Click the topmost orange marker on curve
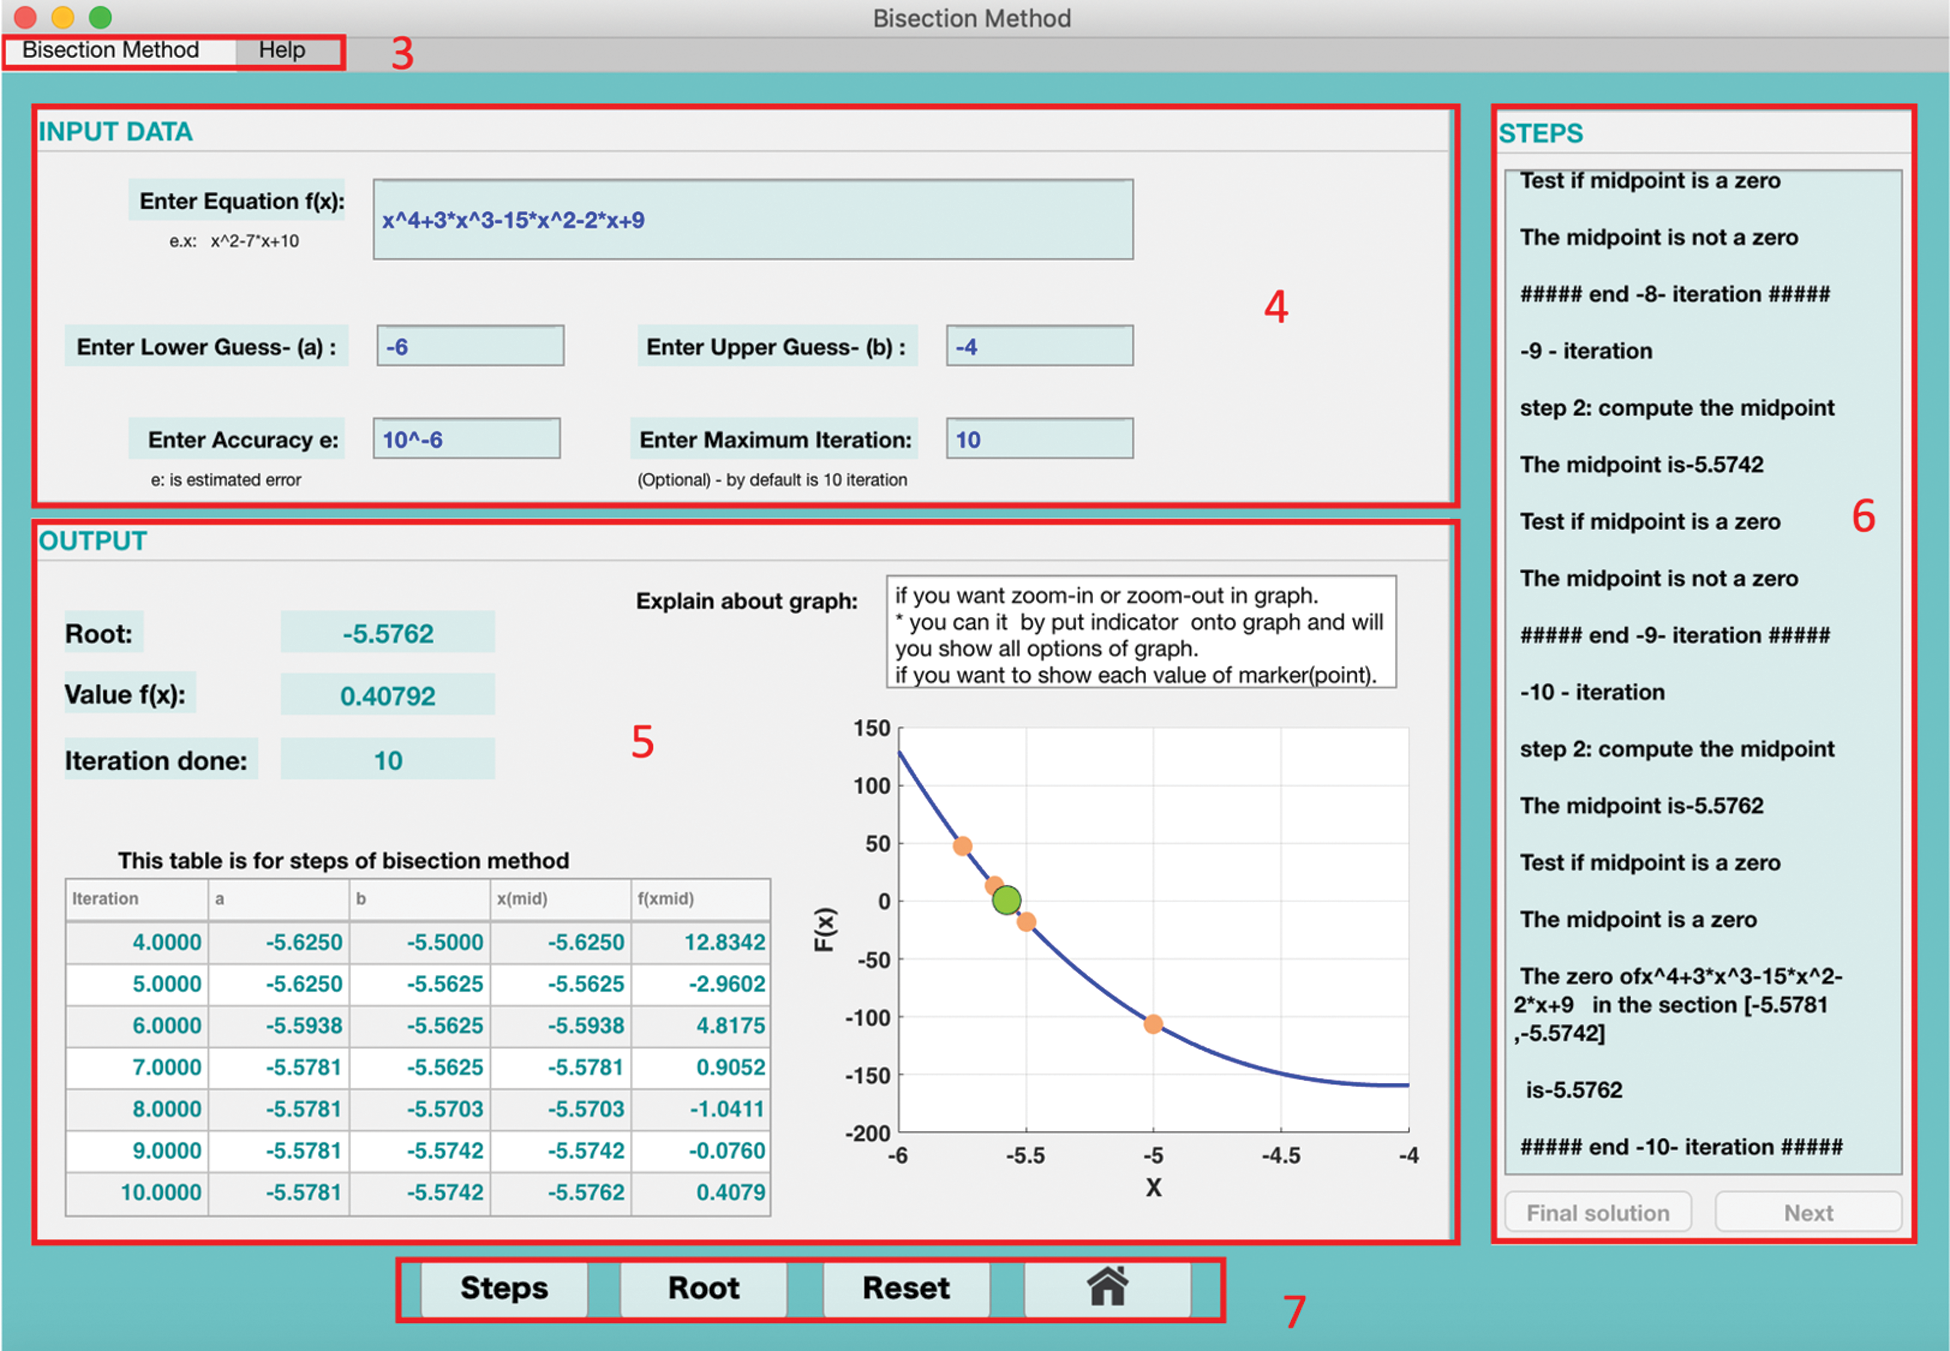The height and width of the screenshot is (1351, 1950). [x=962, y=846]
